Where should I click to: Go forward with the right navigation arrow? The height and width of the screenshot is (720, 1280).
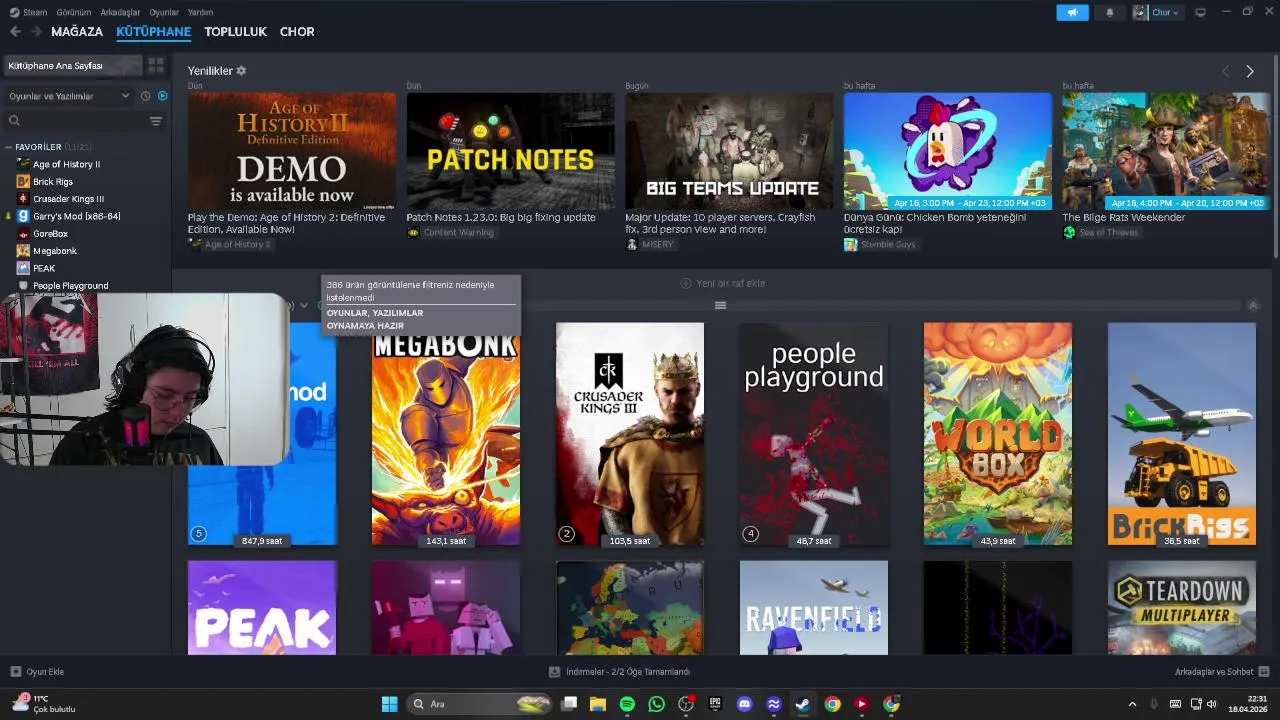click(36, 32)
